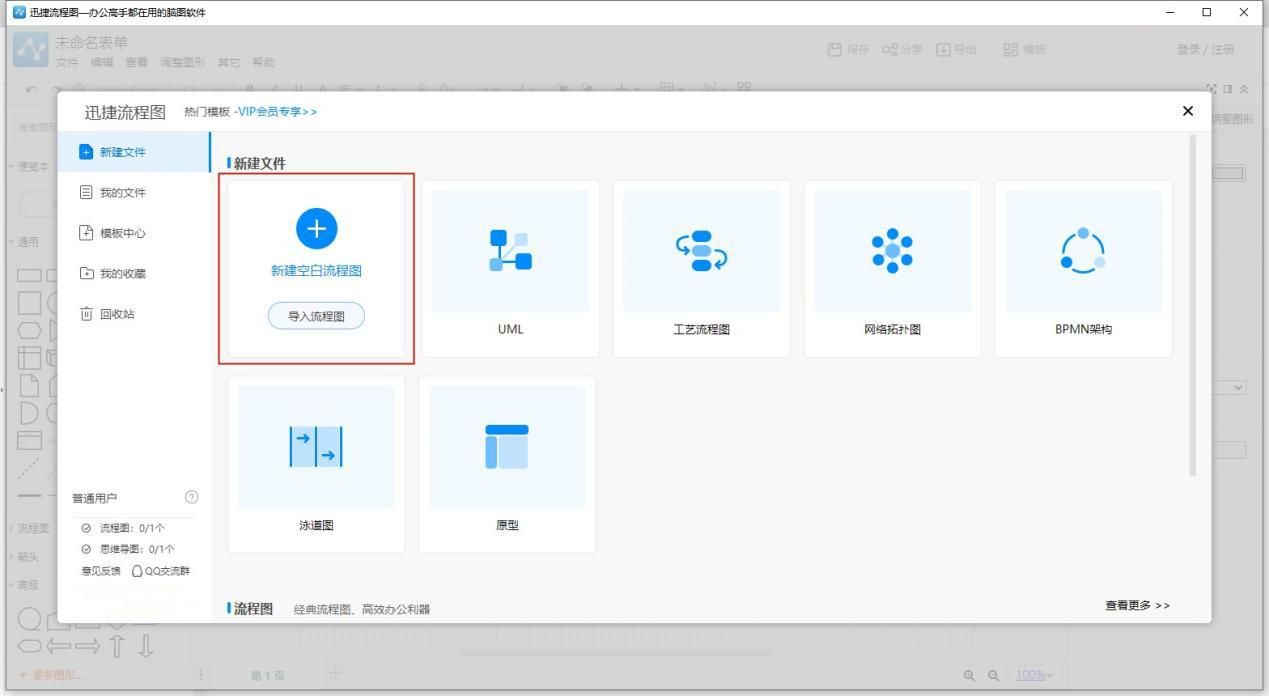Open the BPMN架构 template icon

pos(1083,250)
